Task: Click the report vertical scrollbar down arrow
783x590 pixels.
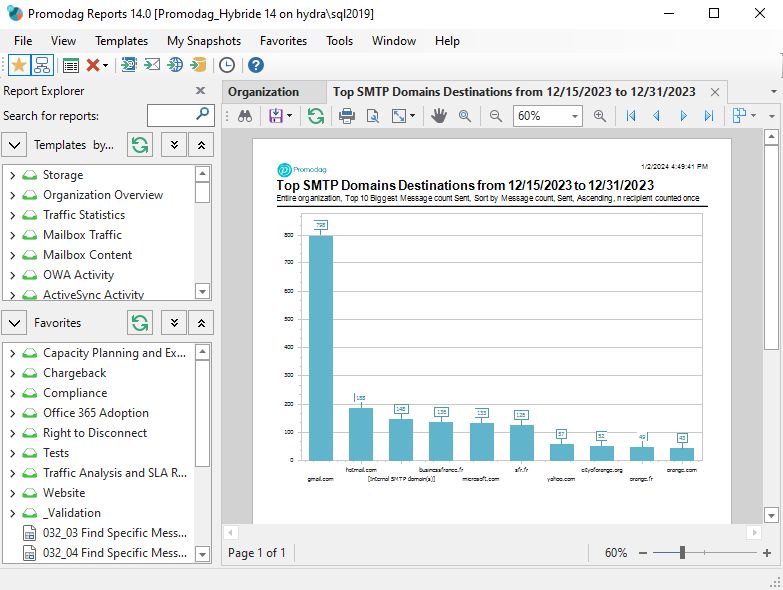Action: coord(771,515)
